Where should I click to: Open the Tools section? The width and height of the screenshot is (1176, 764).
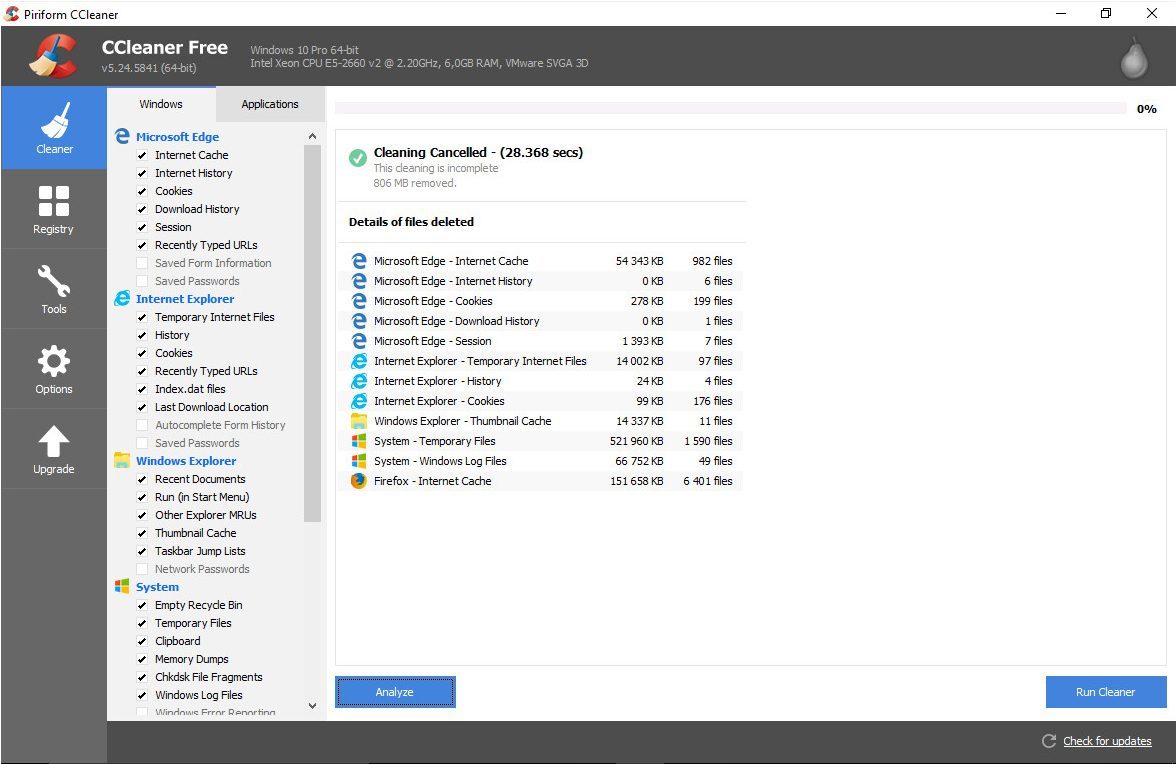[x=54, y=288]
